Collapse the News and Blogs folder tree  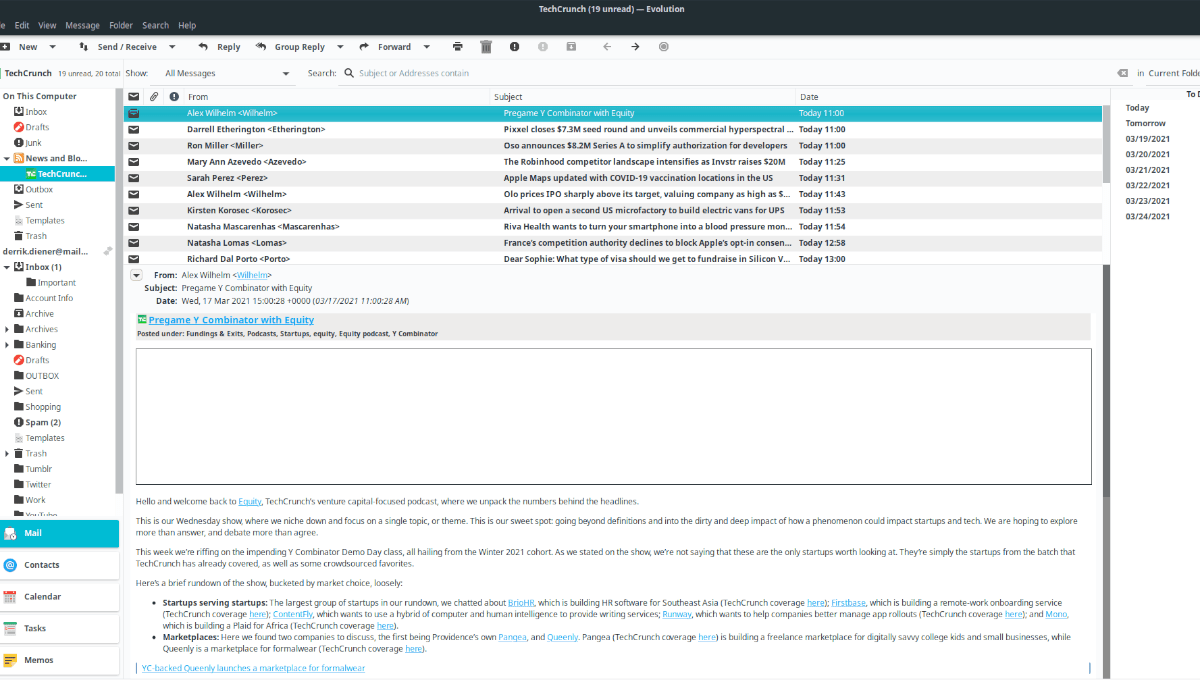9,158
